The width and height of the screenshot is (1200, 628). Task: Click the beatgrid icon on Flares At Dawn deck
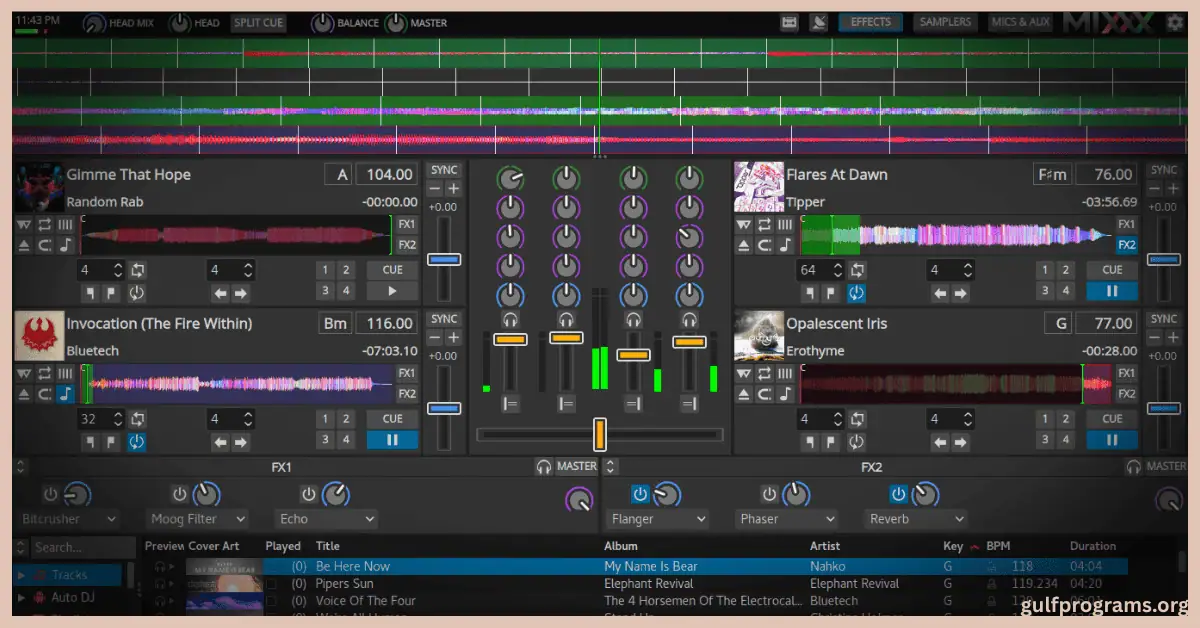tap(785, 225)
